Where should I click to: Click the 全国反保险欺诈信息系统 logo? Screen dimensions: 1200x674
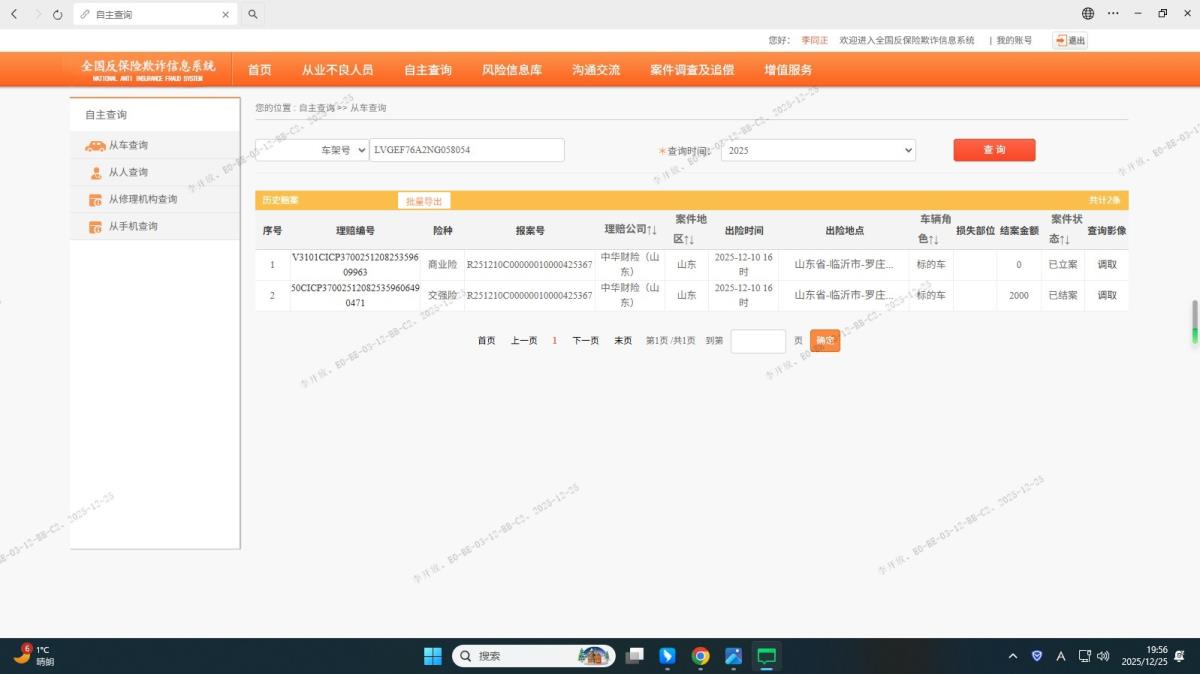[148, 69]
